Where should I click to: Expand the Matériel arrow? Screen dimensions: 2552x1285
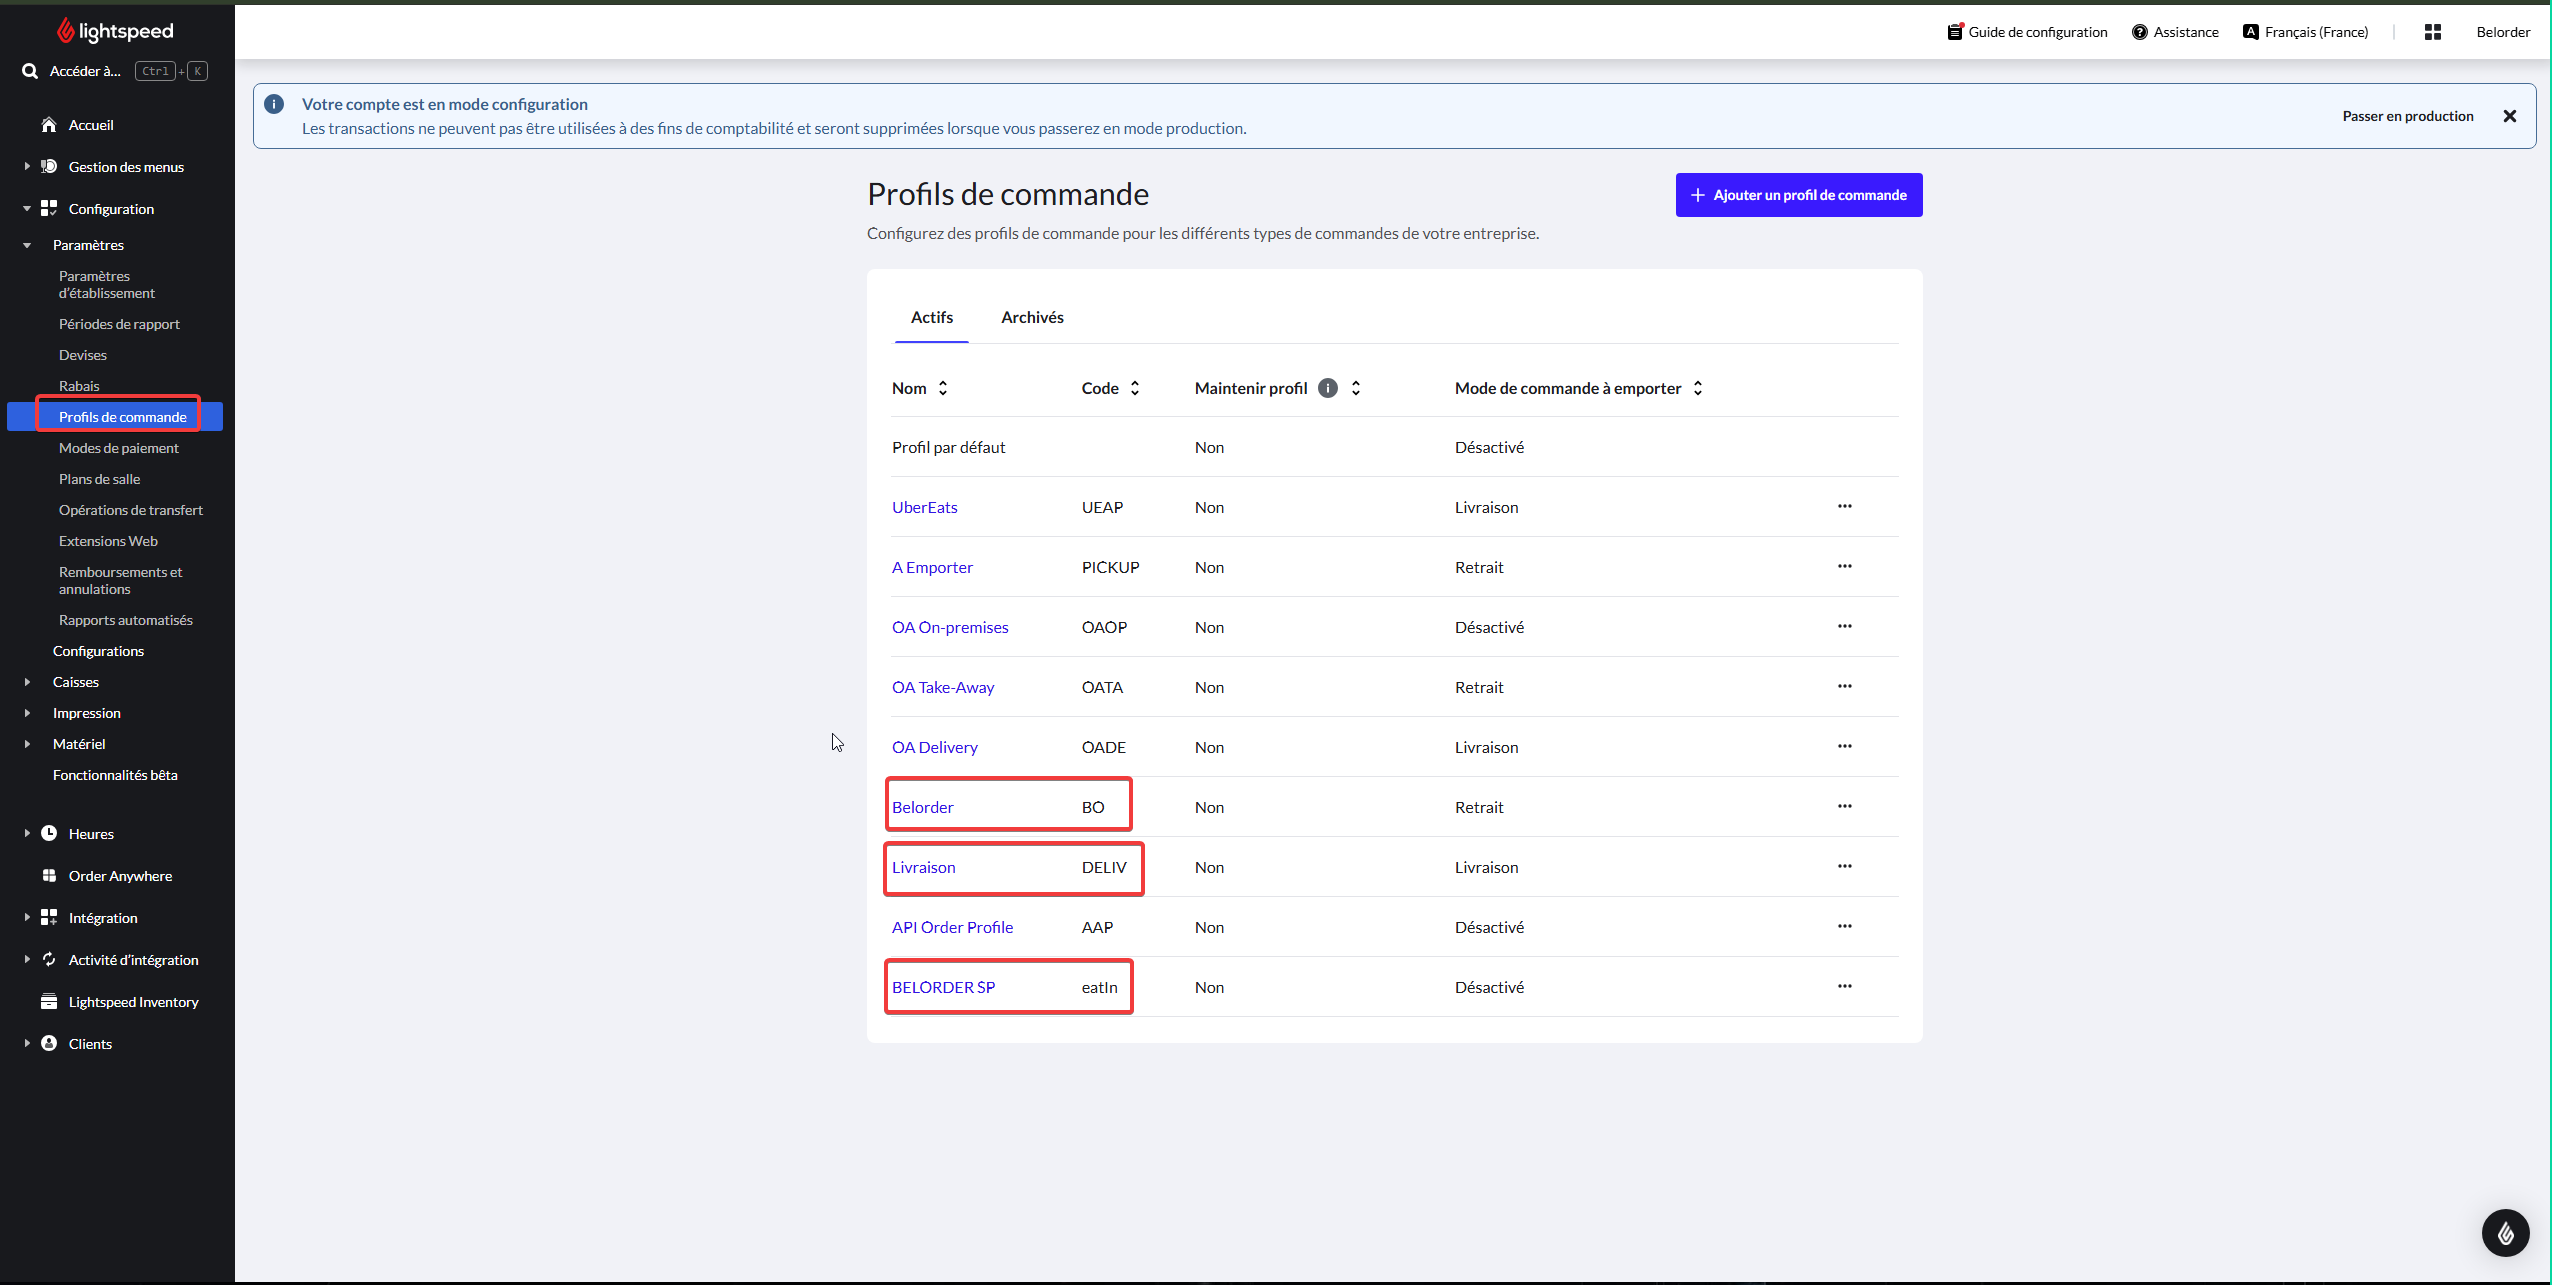(27, 744)
